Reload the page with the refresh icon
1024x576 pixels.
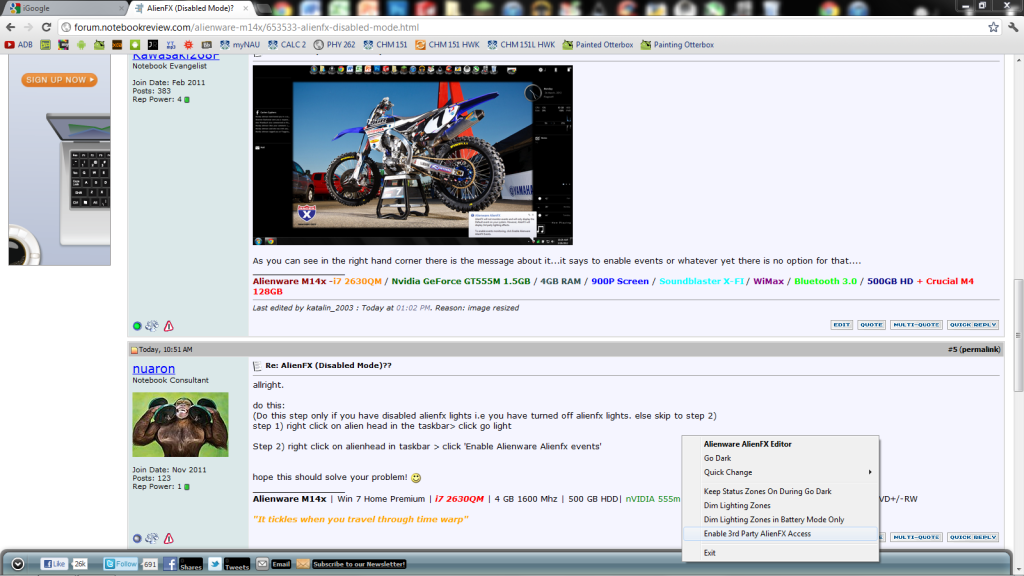coord(46,27)
